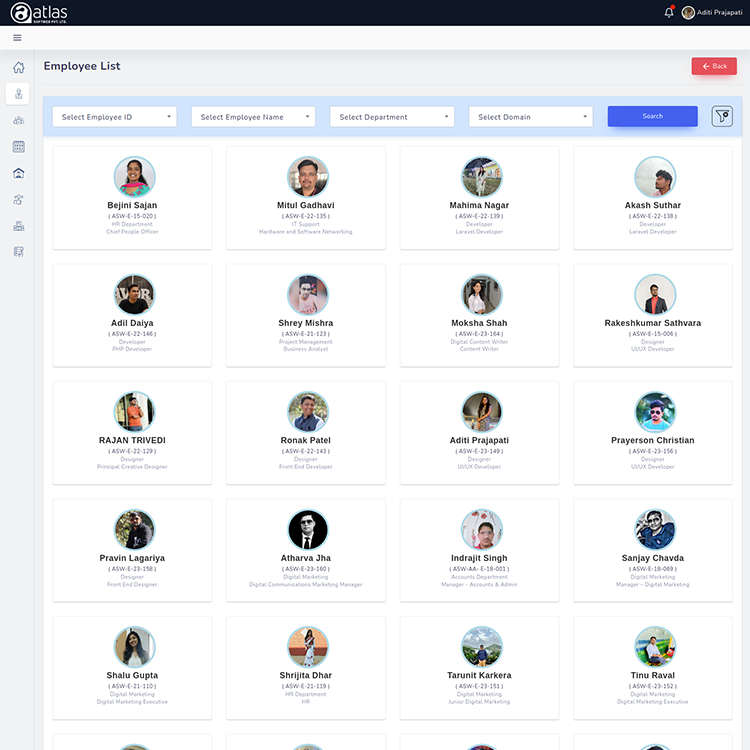Select Atharva Jha's employee card

(x=307, y=550)
